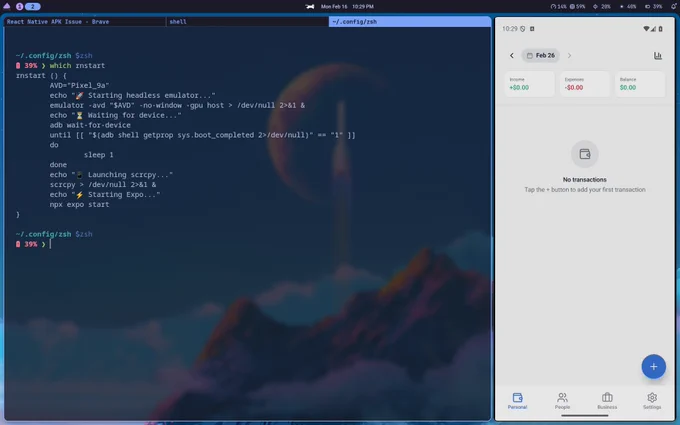Click the 'No transactions' heading
This screenshot has width=680, height=425.
point(585,180)
